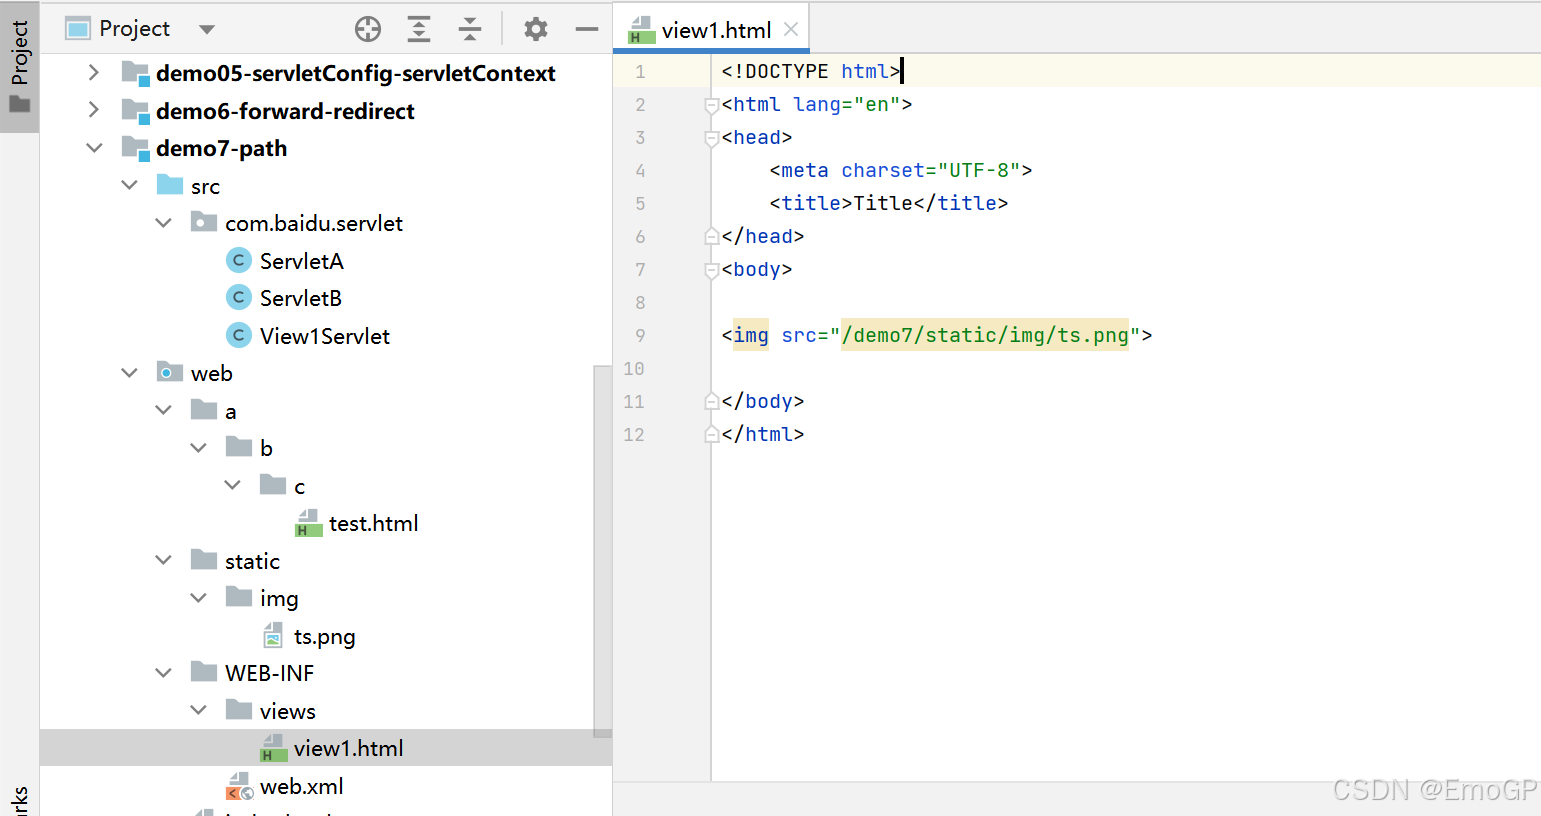
Task: Click the demo05-servletConfig-servletContext module icon
Action: click(x=135, y=73)
